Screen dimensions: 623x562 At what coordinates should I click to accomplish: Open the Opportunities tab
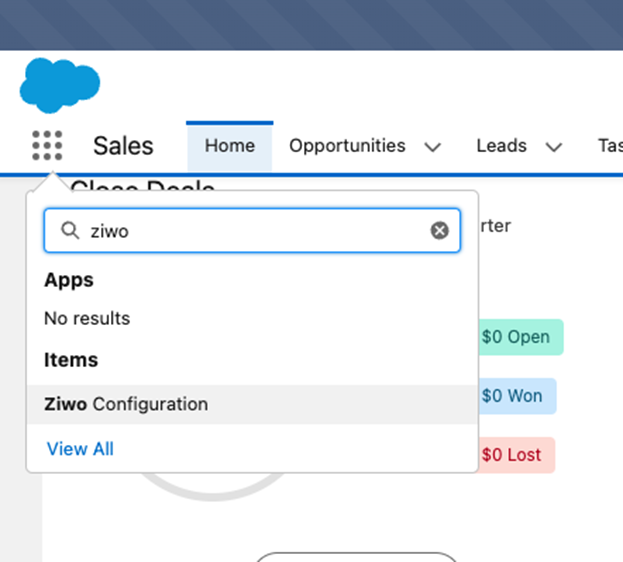pos(347,145)
